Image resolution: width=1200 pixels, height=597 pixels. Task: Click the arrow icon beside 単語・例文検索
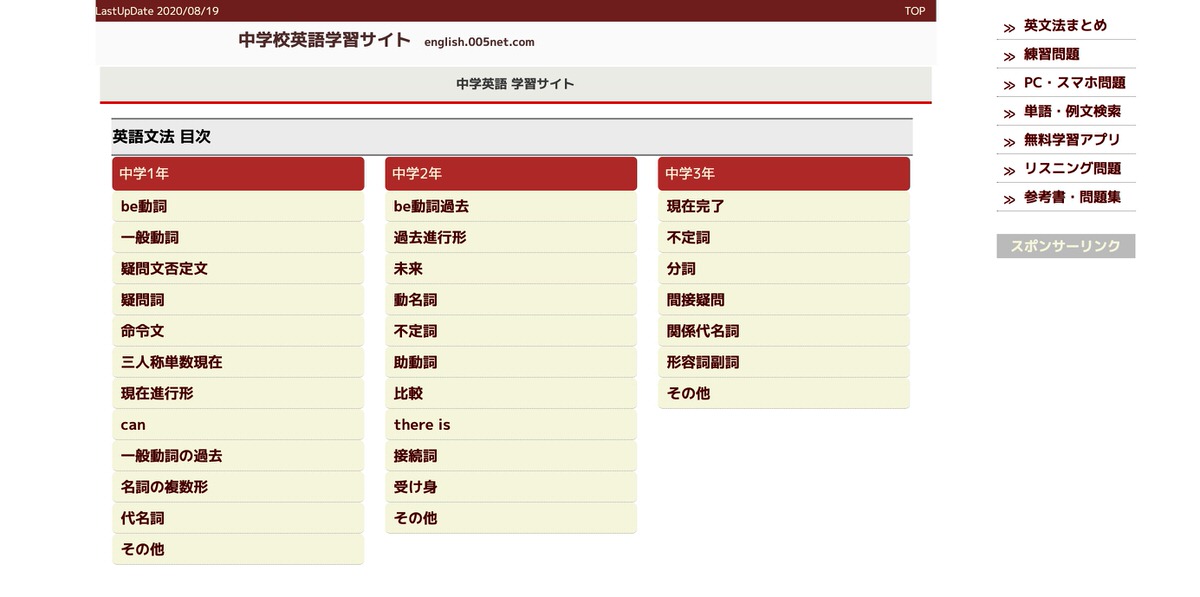click(x=1007, y=112)
